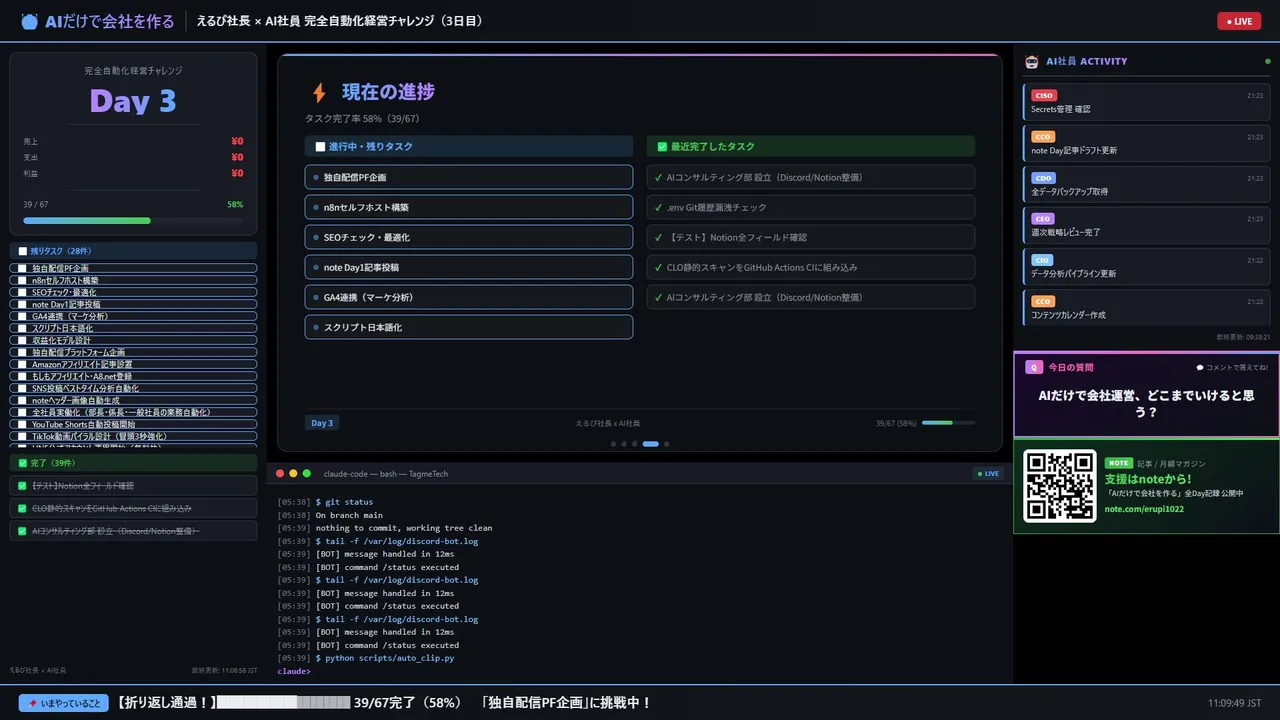
Task: Click the slide footer 39/67 progress bar
Action: [x=948, y=423]
